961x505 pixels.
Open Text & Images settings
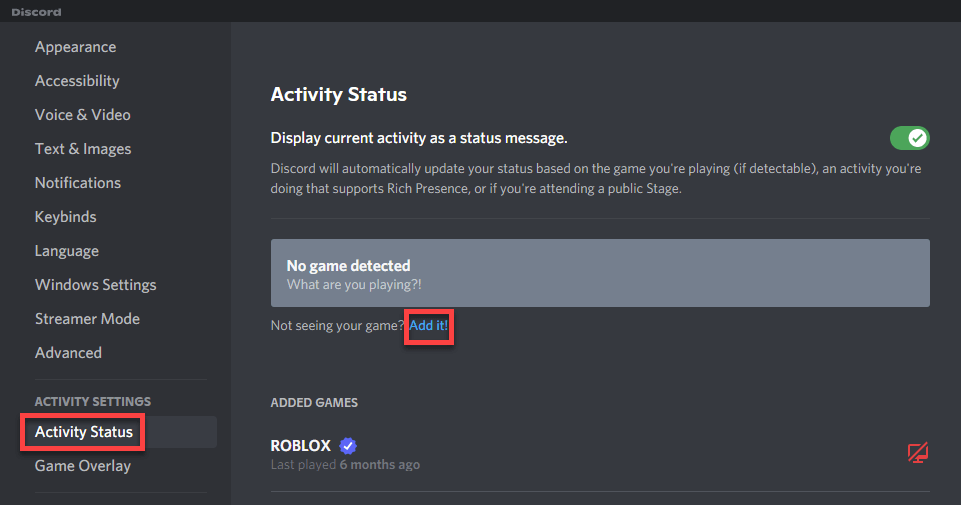coord(83,149)
